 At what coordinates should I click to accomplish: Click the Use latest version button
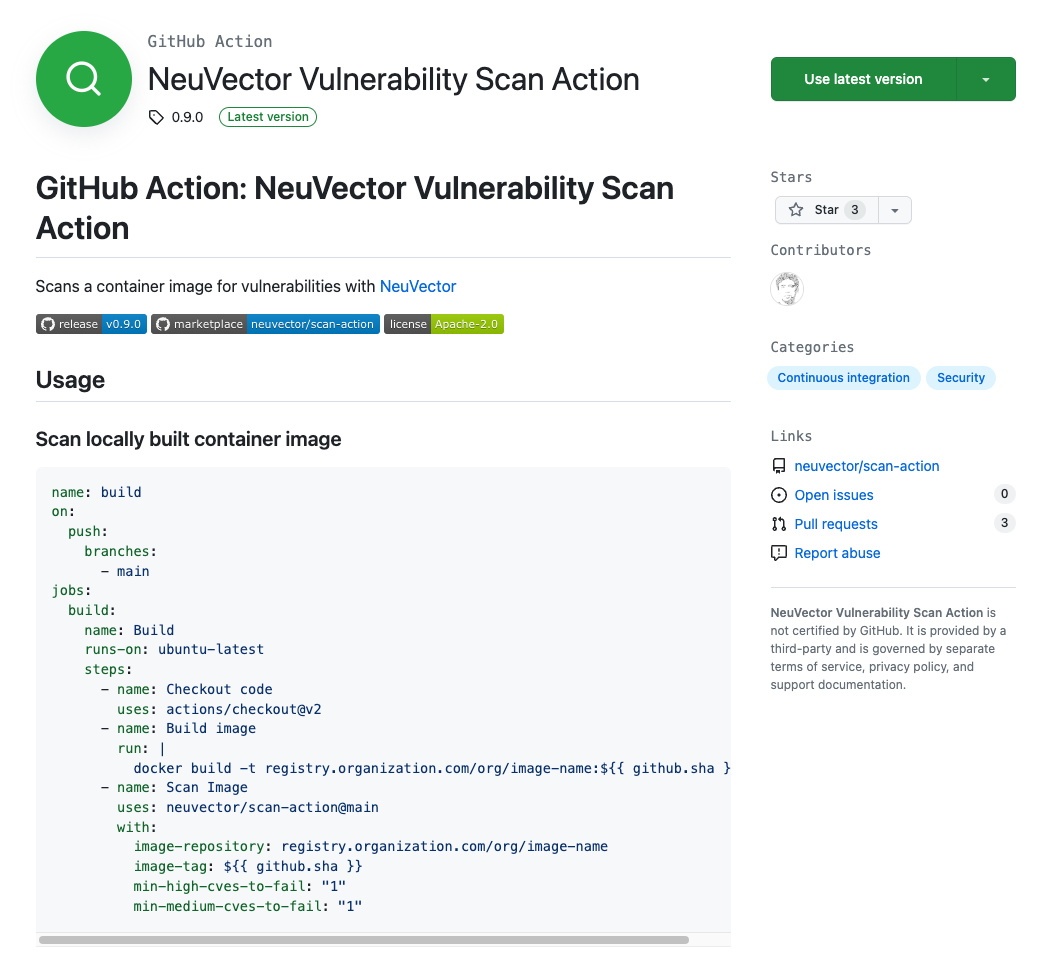tap(863, 79)
